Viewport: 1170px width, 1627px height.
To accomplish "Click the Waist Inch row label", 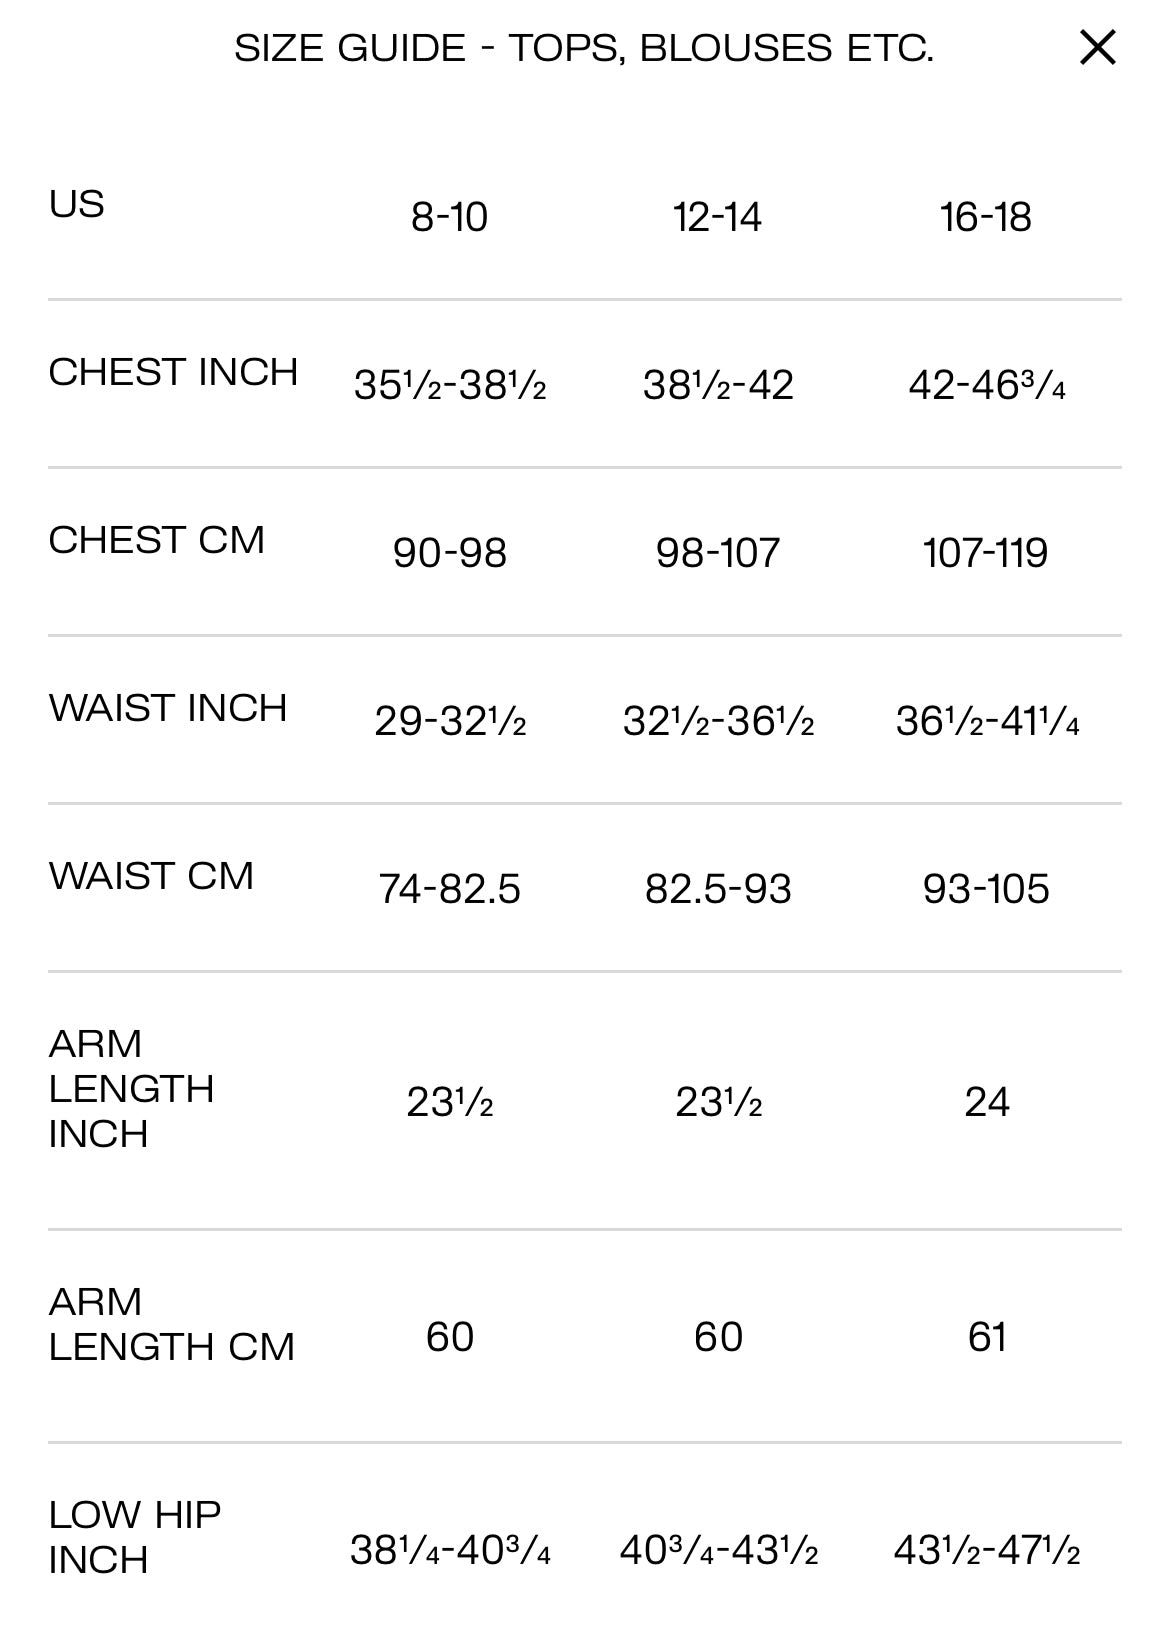I will tap(168, 708).
